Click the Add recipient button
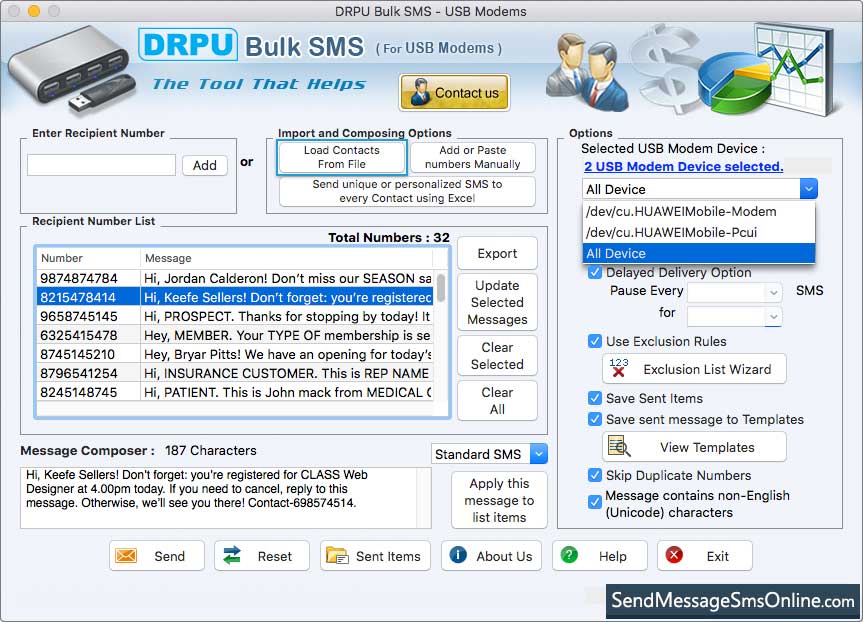This screenshot has height=622, width=863. click(205, 165)
